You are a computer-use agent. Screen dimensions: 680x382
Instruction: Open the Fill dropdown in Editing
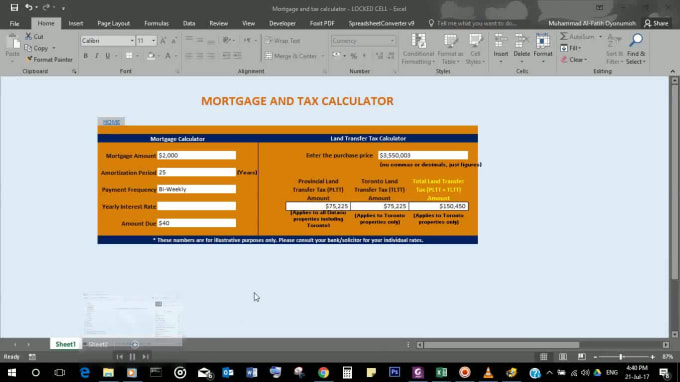point(575,48)
